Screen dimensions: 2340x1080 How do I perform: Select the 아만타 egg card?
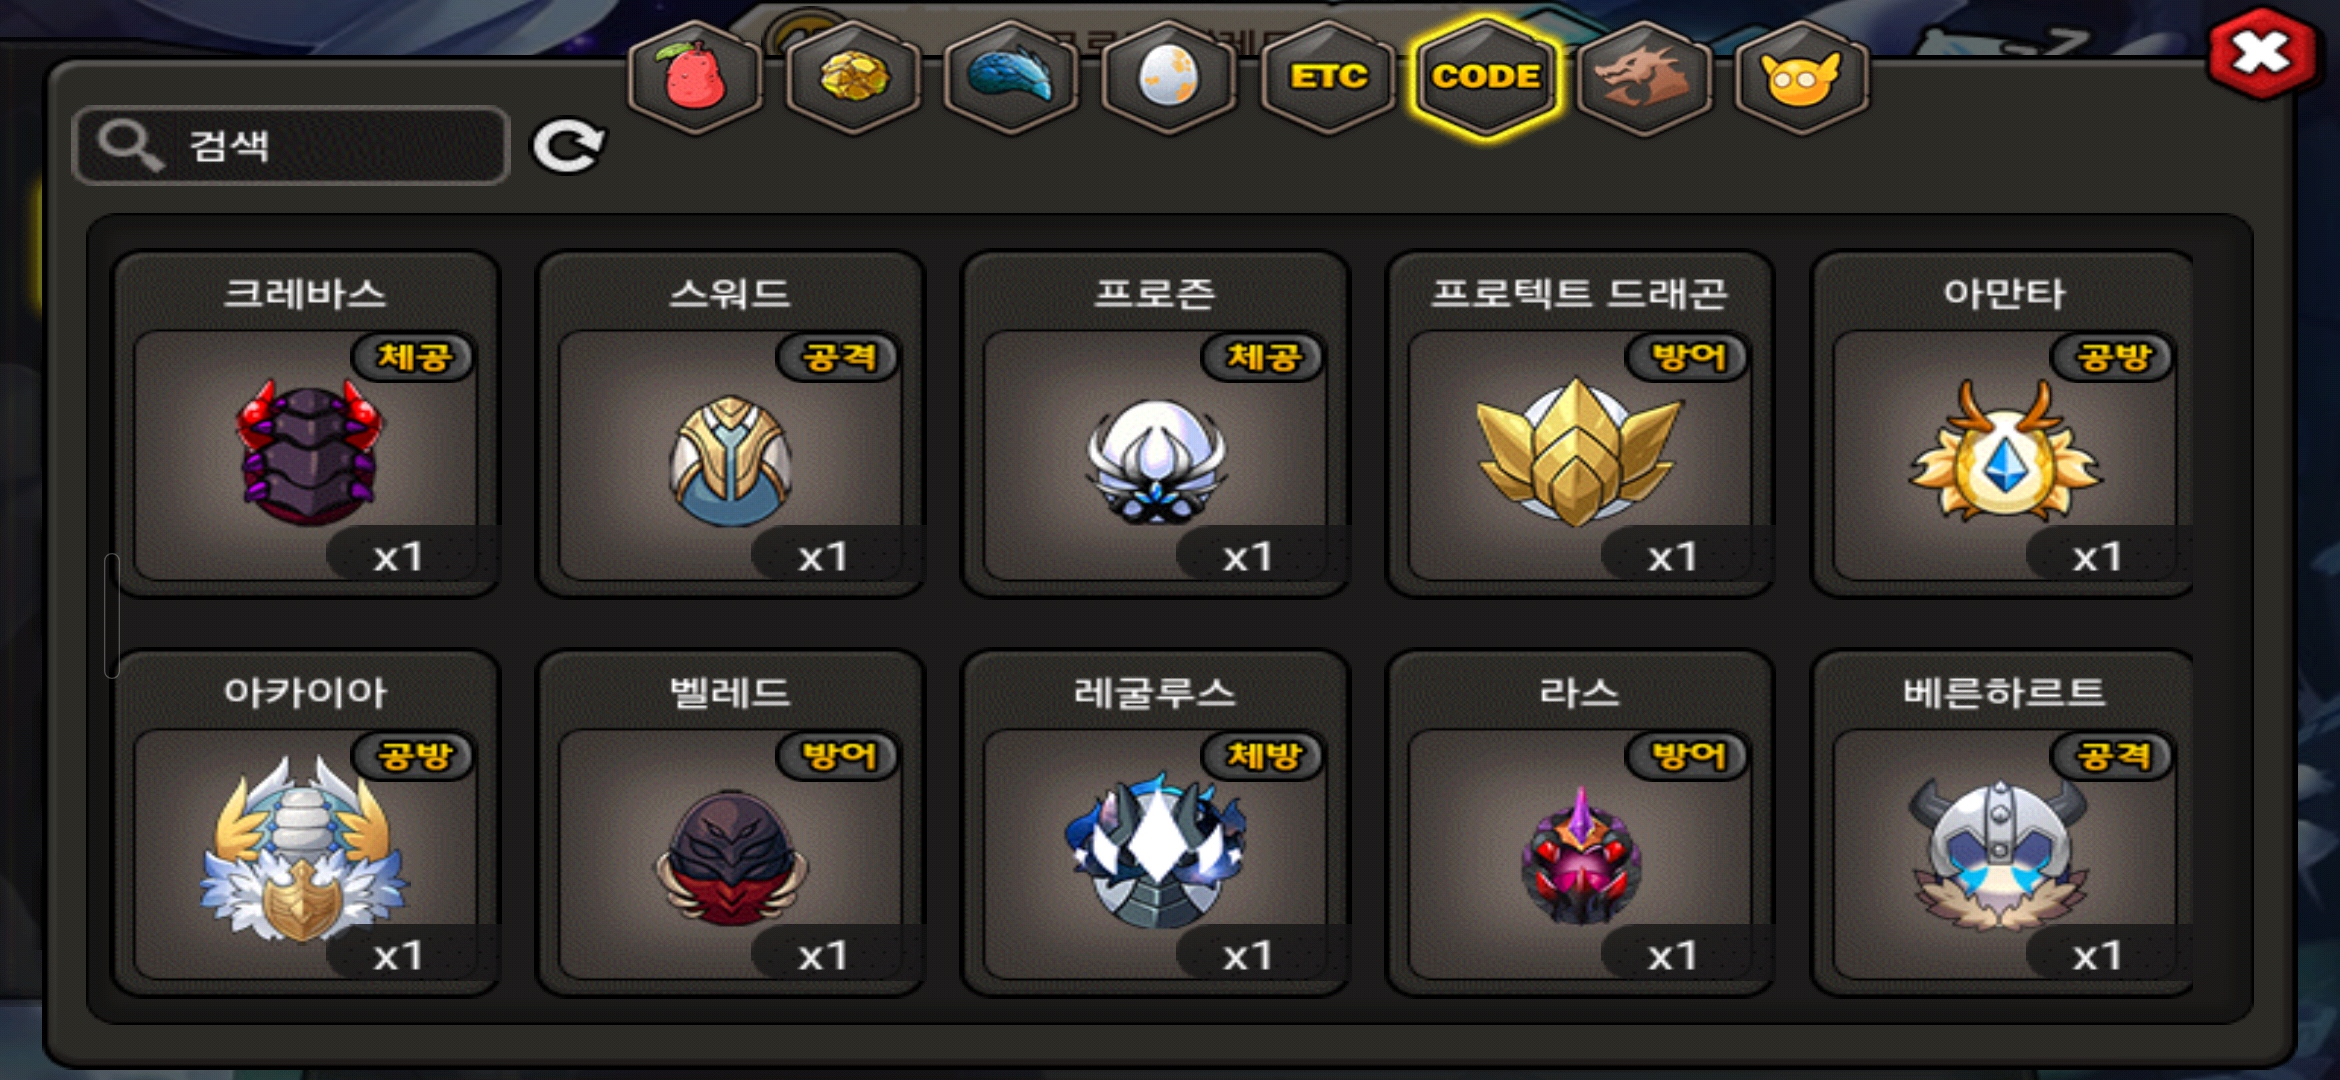2003,423
